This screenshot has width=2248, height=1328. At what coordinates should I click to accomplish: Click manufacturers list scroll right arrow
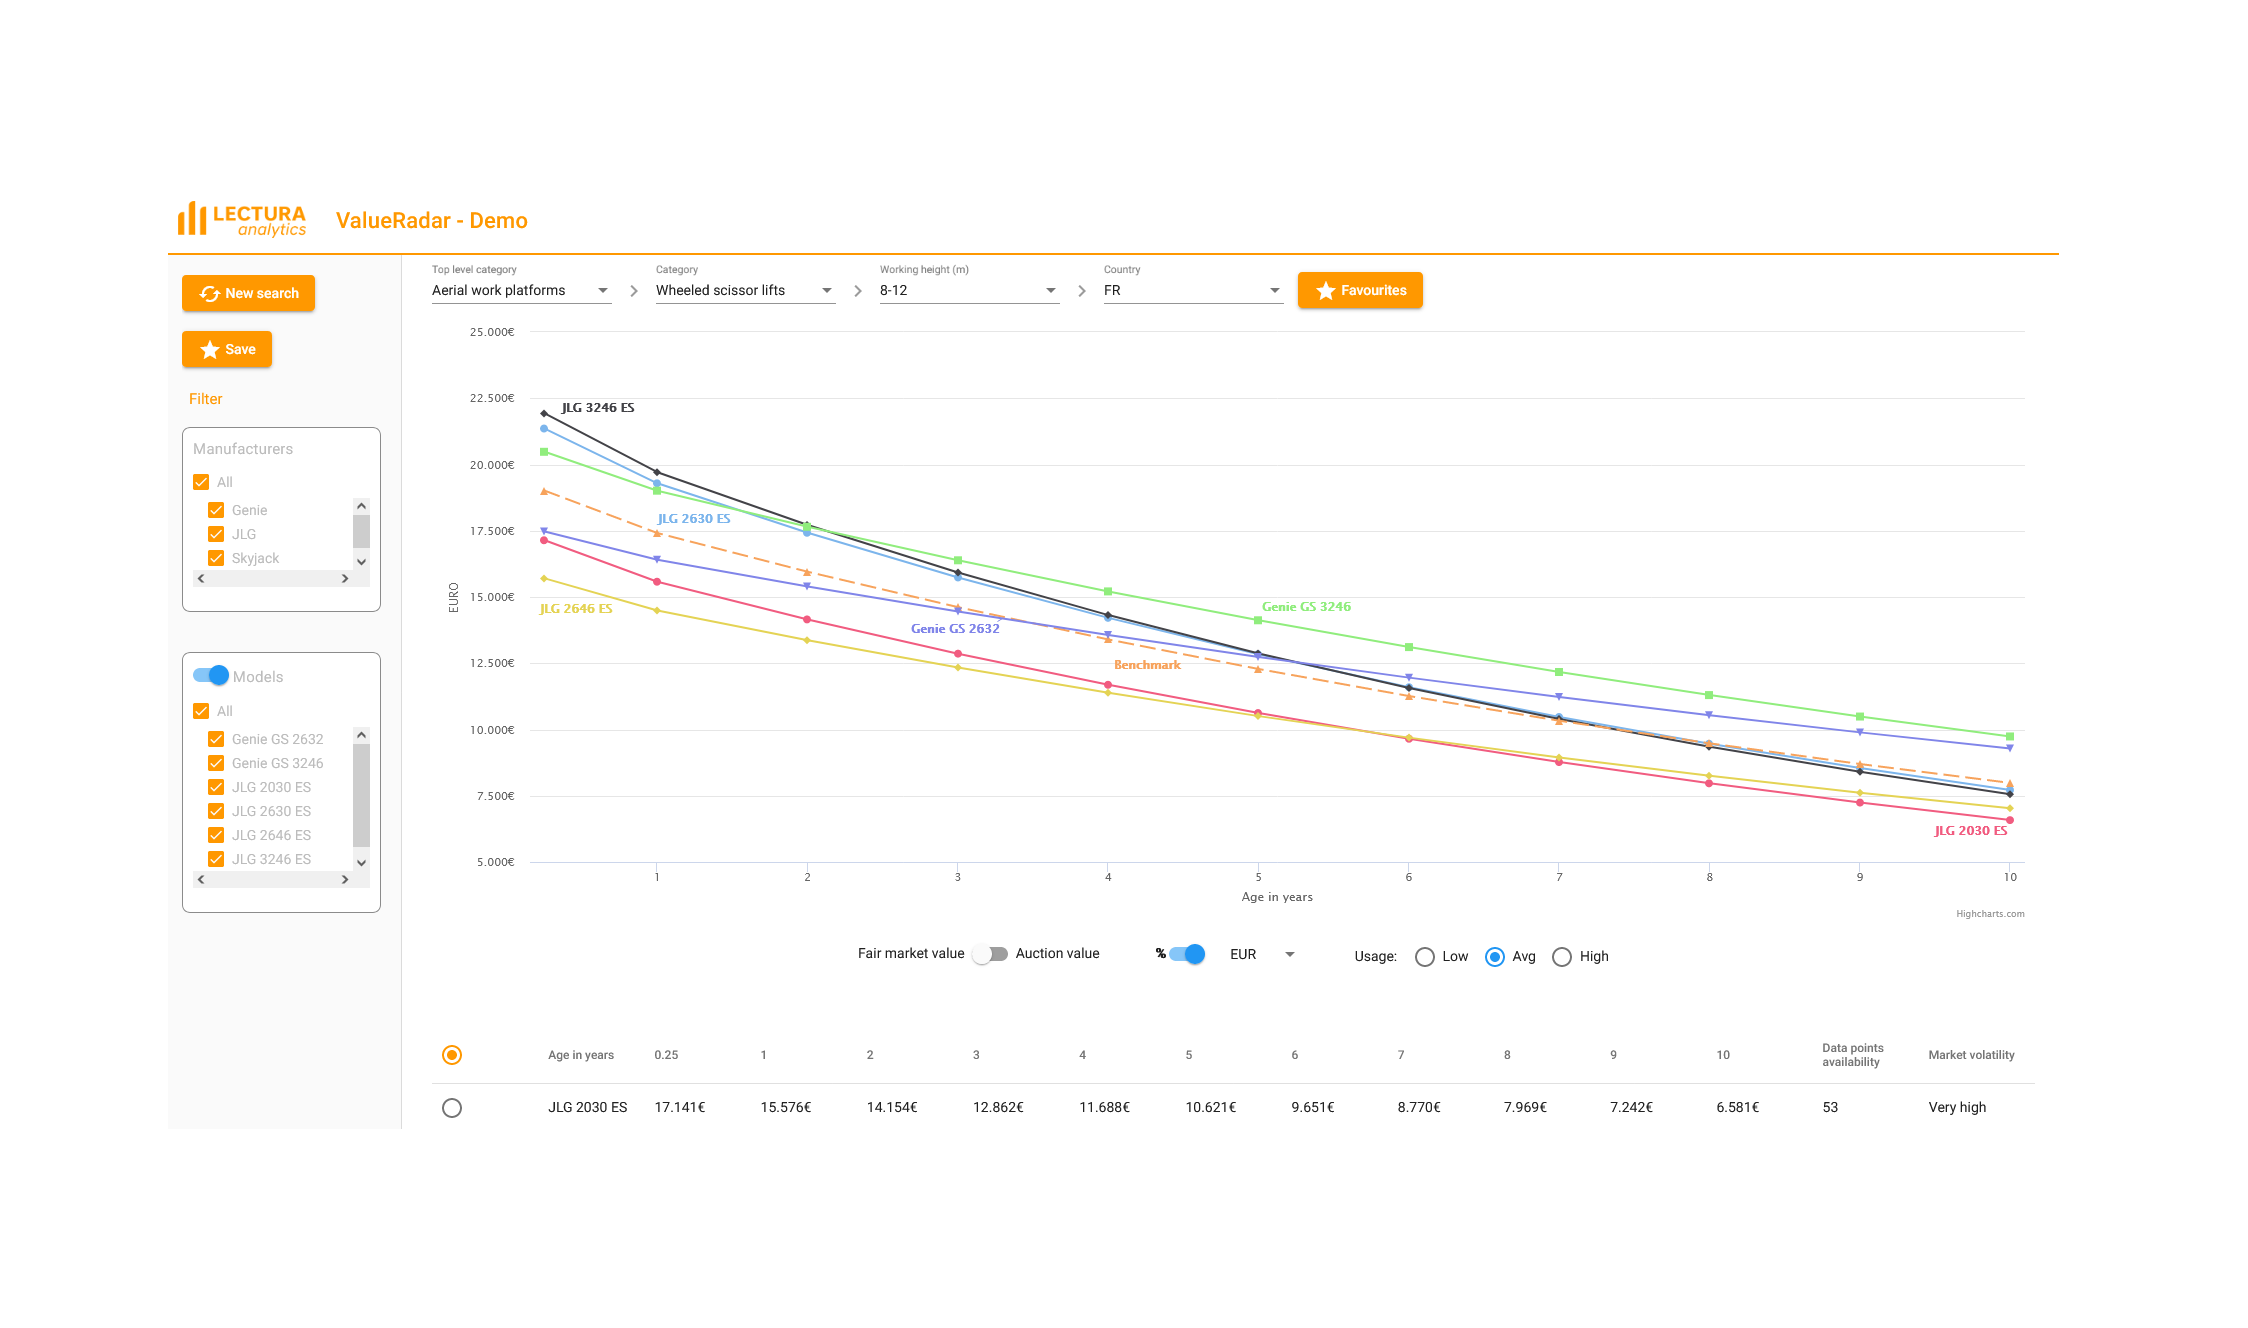345,578
